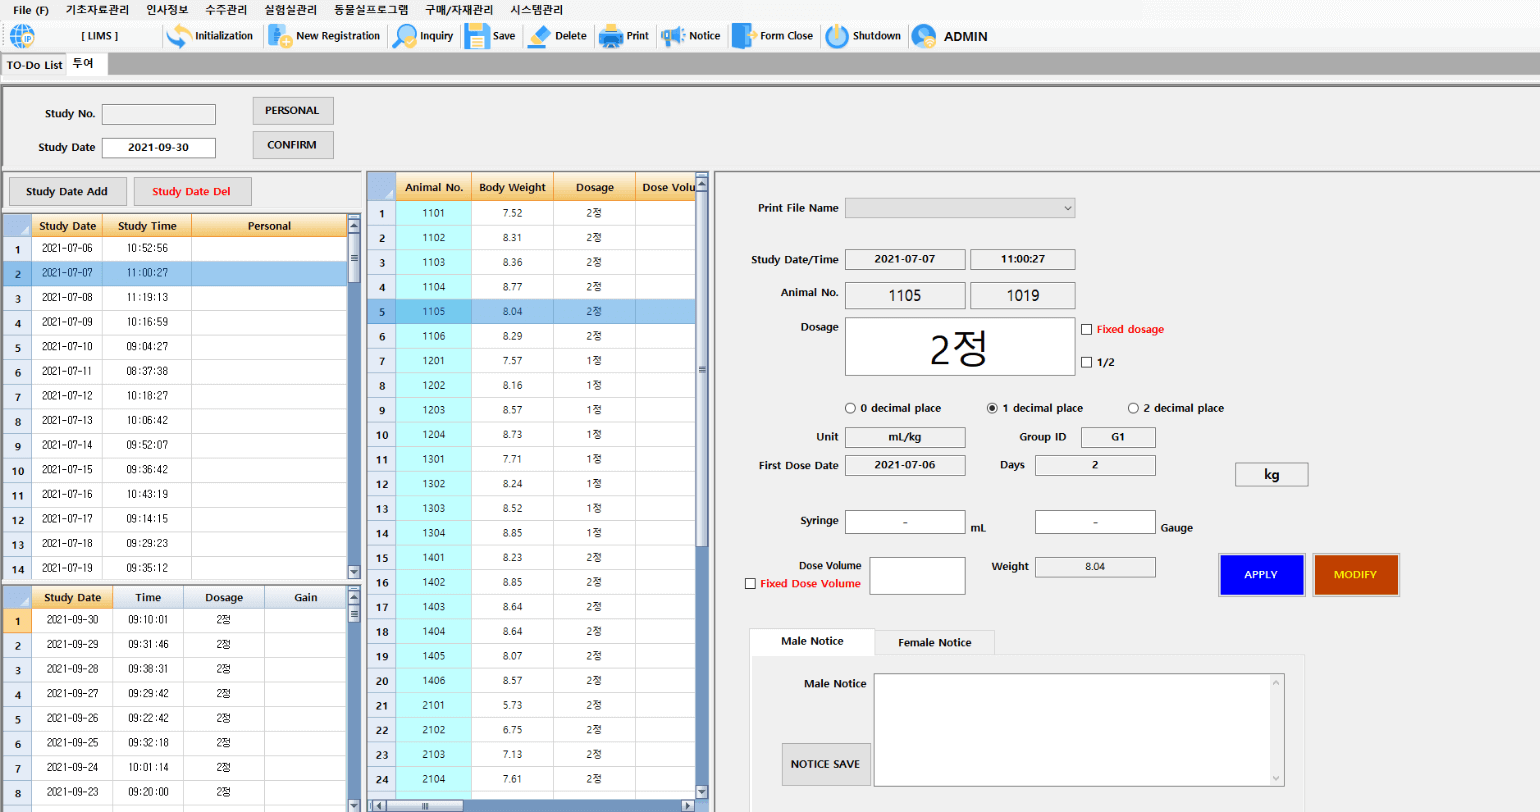The height and width of the screenshot is (812, 1540).
Task: Click the Save floppy disk icon
Action: [477, 36]
